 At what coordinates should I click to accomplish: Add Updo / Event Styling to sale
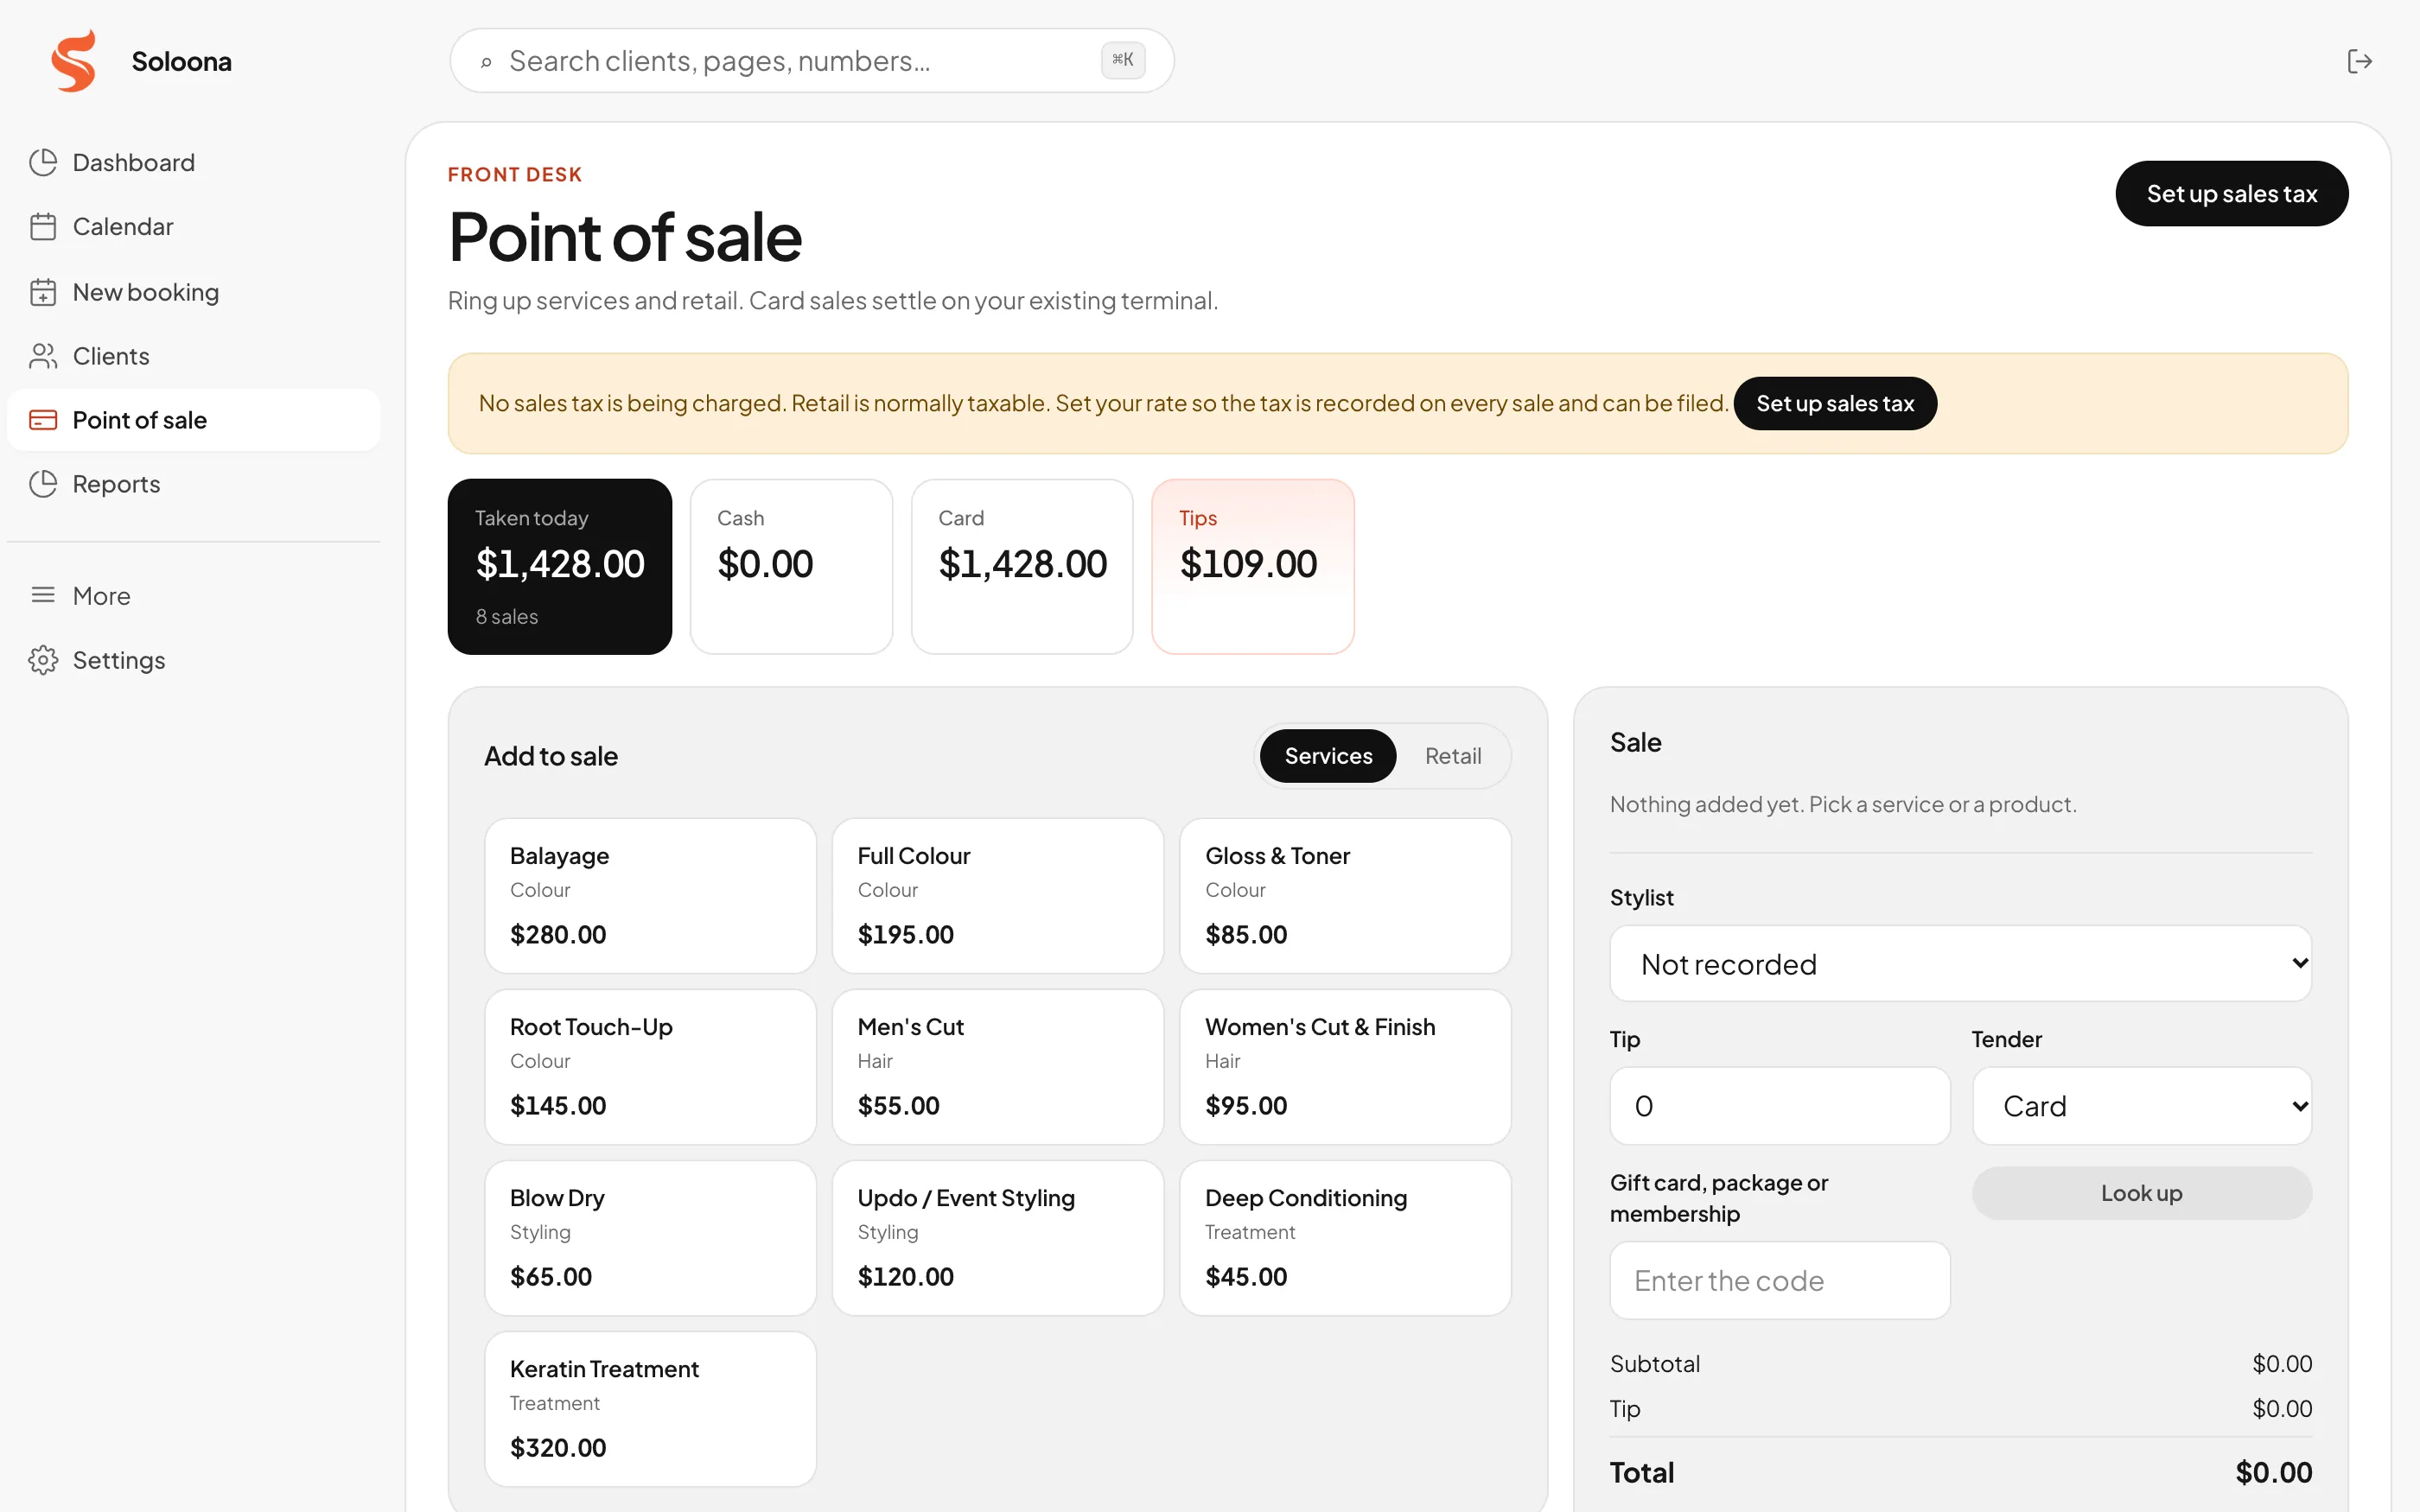coord(997,1238)
